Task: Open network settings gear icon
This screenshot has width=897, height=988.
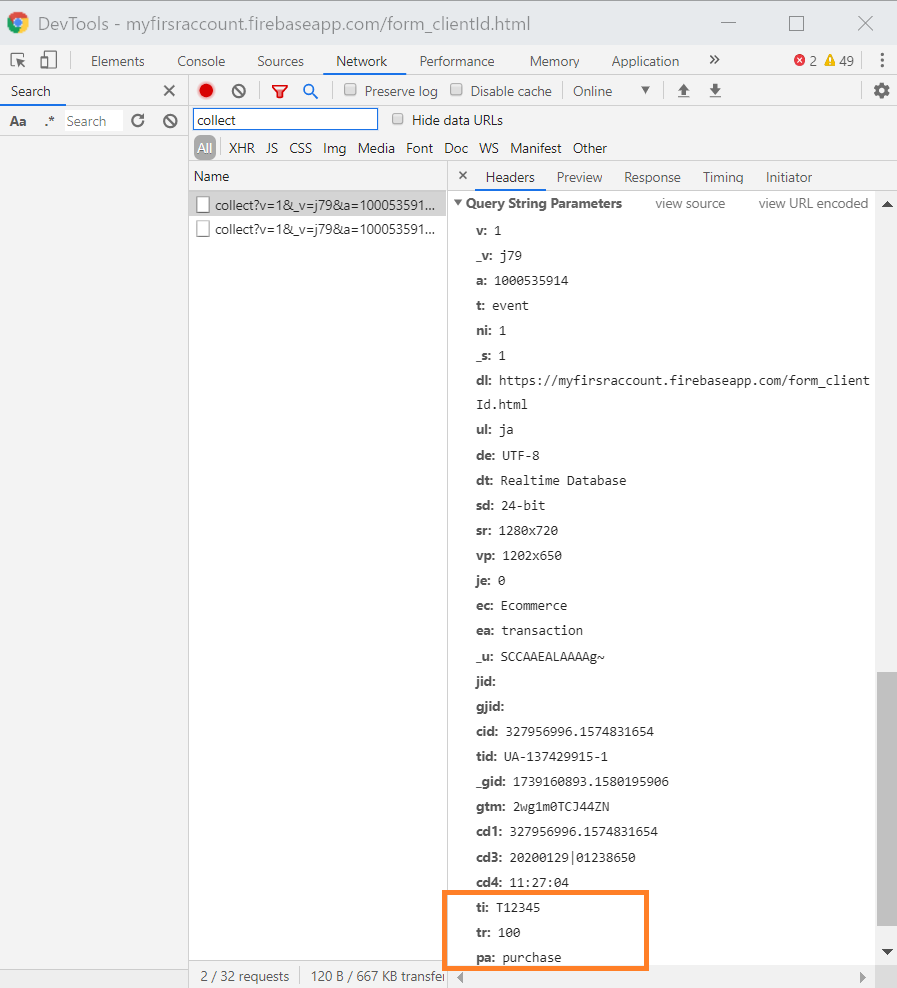Action: [881, 91]
